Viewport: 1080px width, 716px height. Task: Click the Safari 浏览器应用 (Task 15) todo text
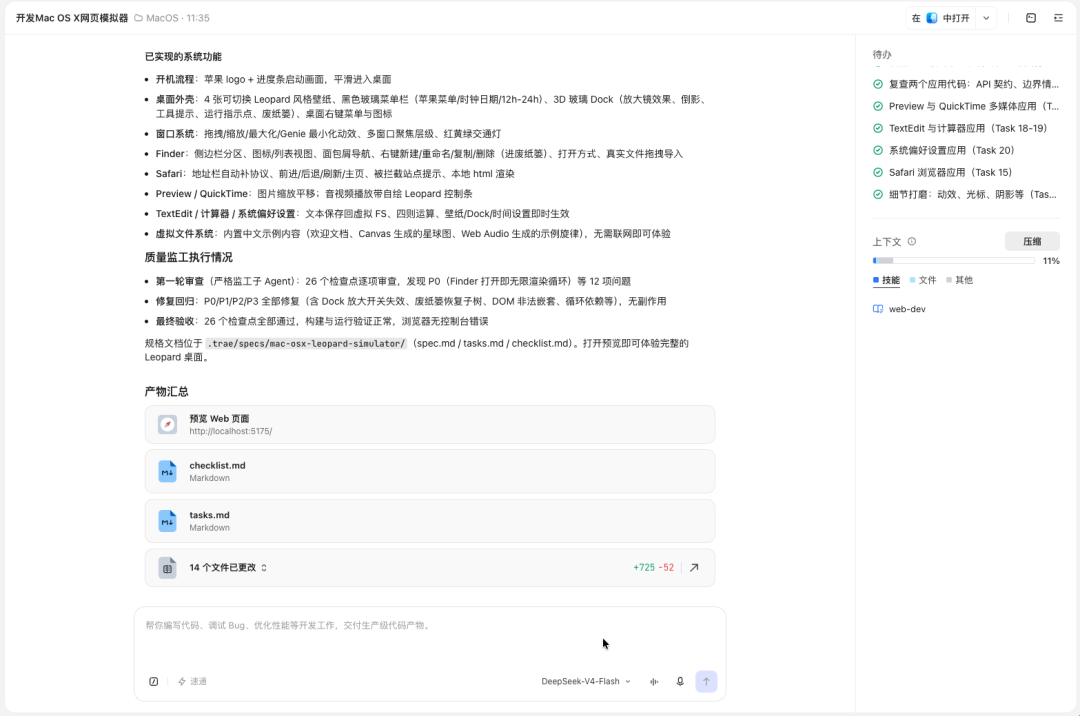(x=951, y=172)
